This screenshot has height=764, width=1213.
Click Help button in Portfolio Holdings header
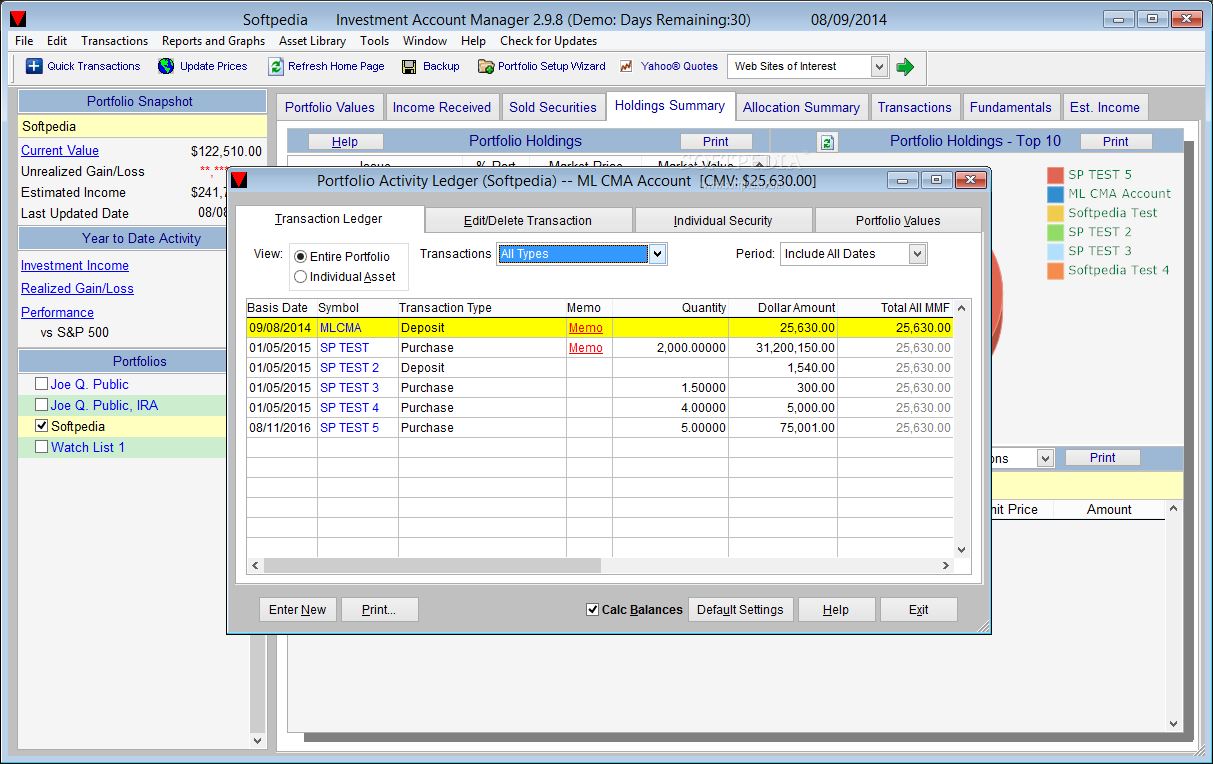345,142
